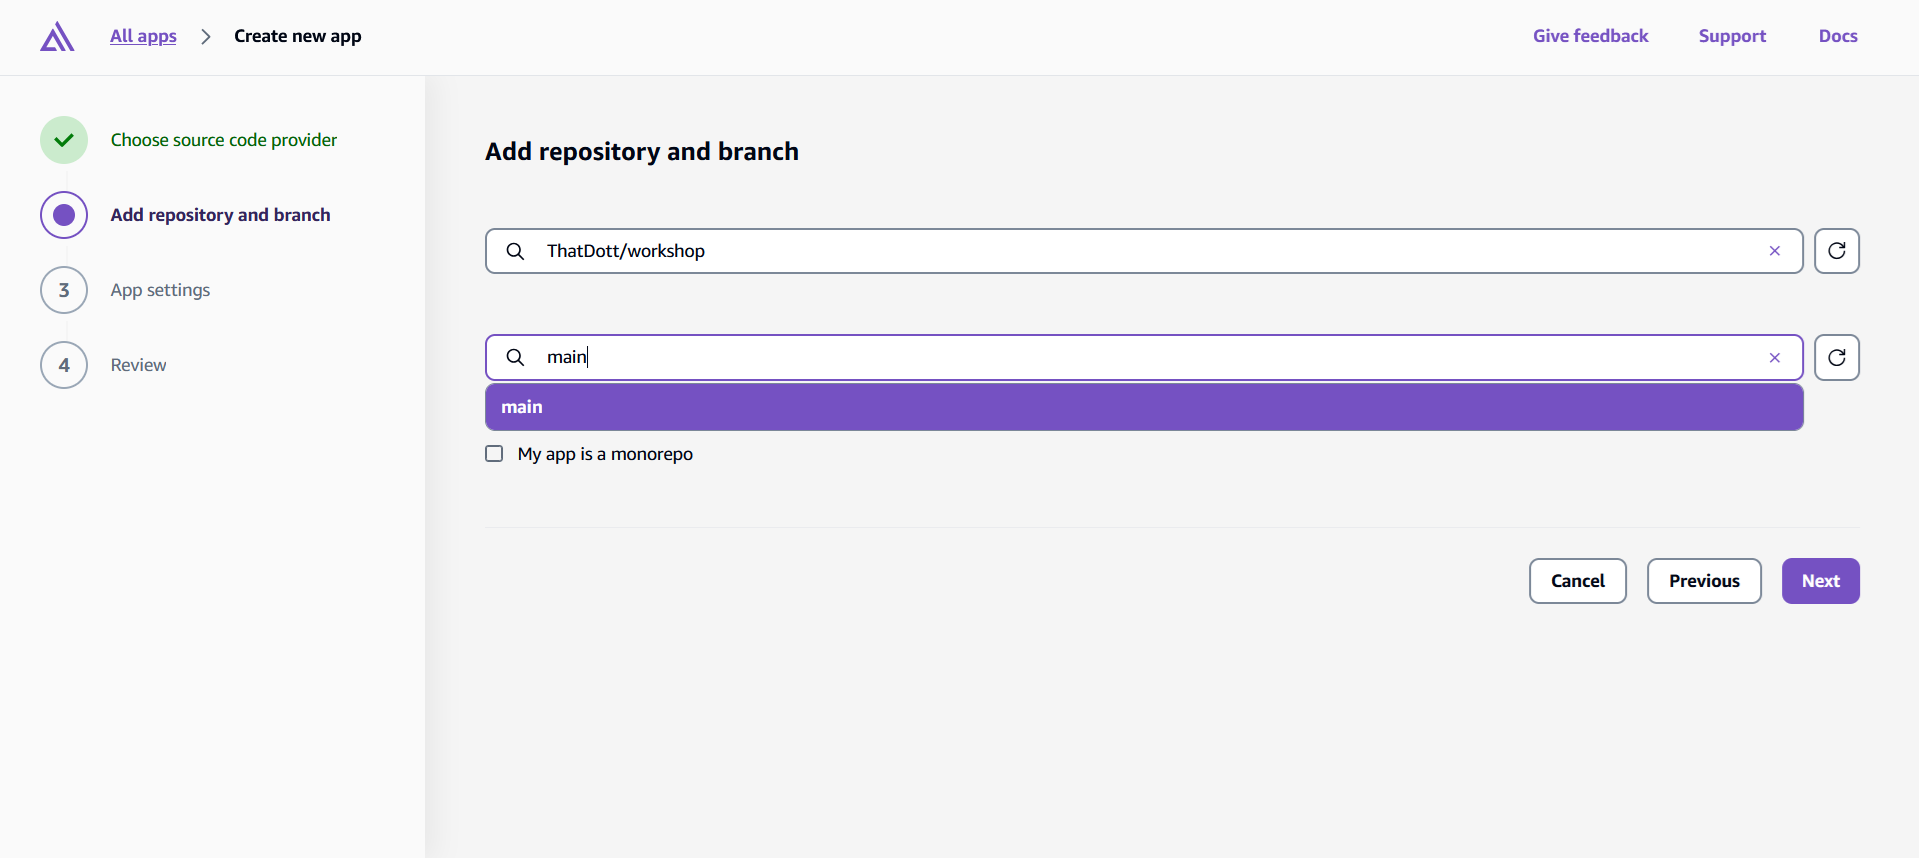The image size is (1919, 858).
Task: Click the Cancel button
Action: pyautogui.click(x=1577, y=581)
